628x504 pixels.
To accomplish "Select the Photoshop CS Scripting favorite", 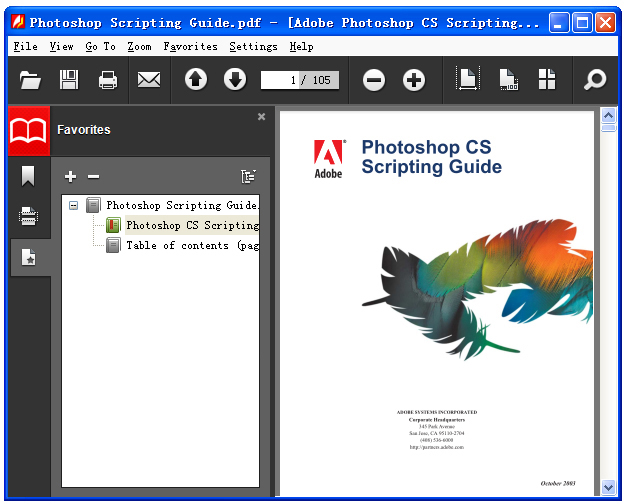I will click(x=192, y=225).
